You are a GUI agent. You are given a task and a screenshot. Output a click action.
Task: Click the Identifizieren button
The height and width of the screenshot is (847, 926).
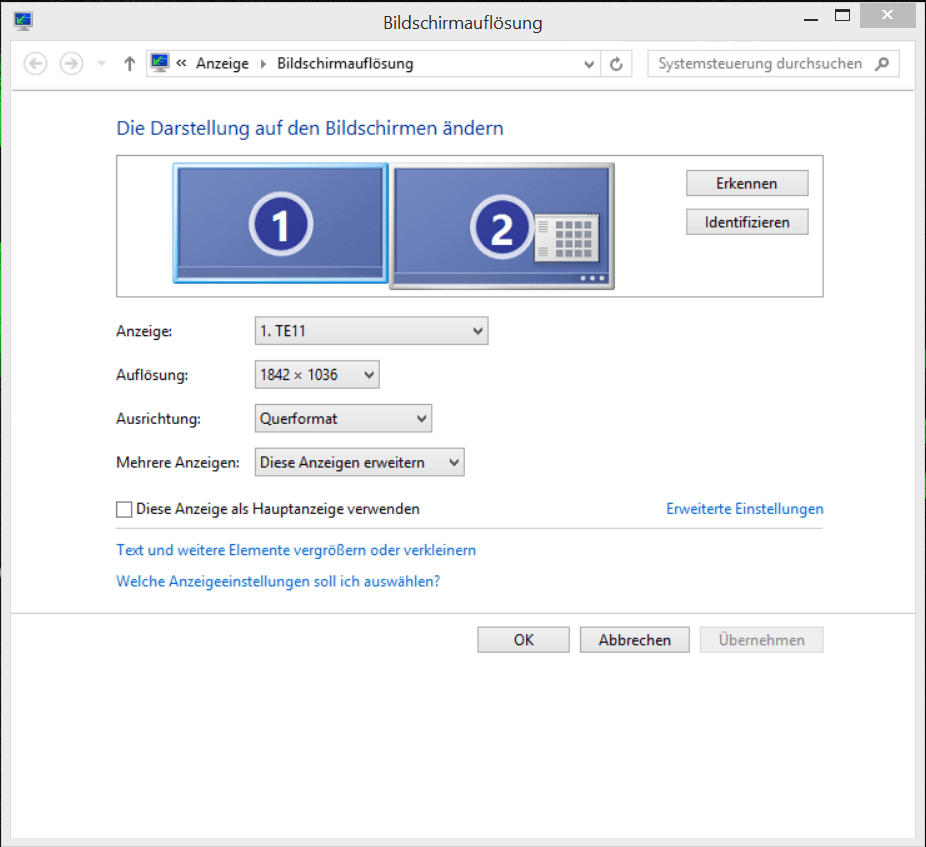(746, 222)
